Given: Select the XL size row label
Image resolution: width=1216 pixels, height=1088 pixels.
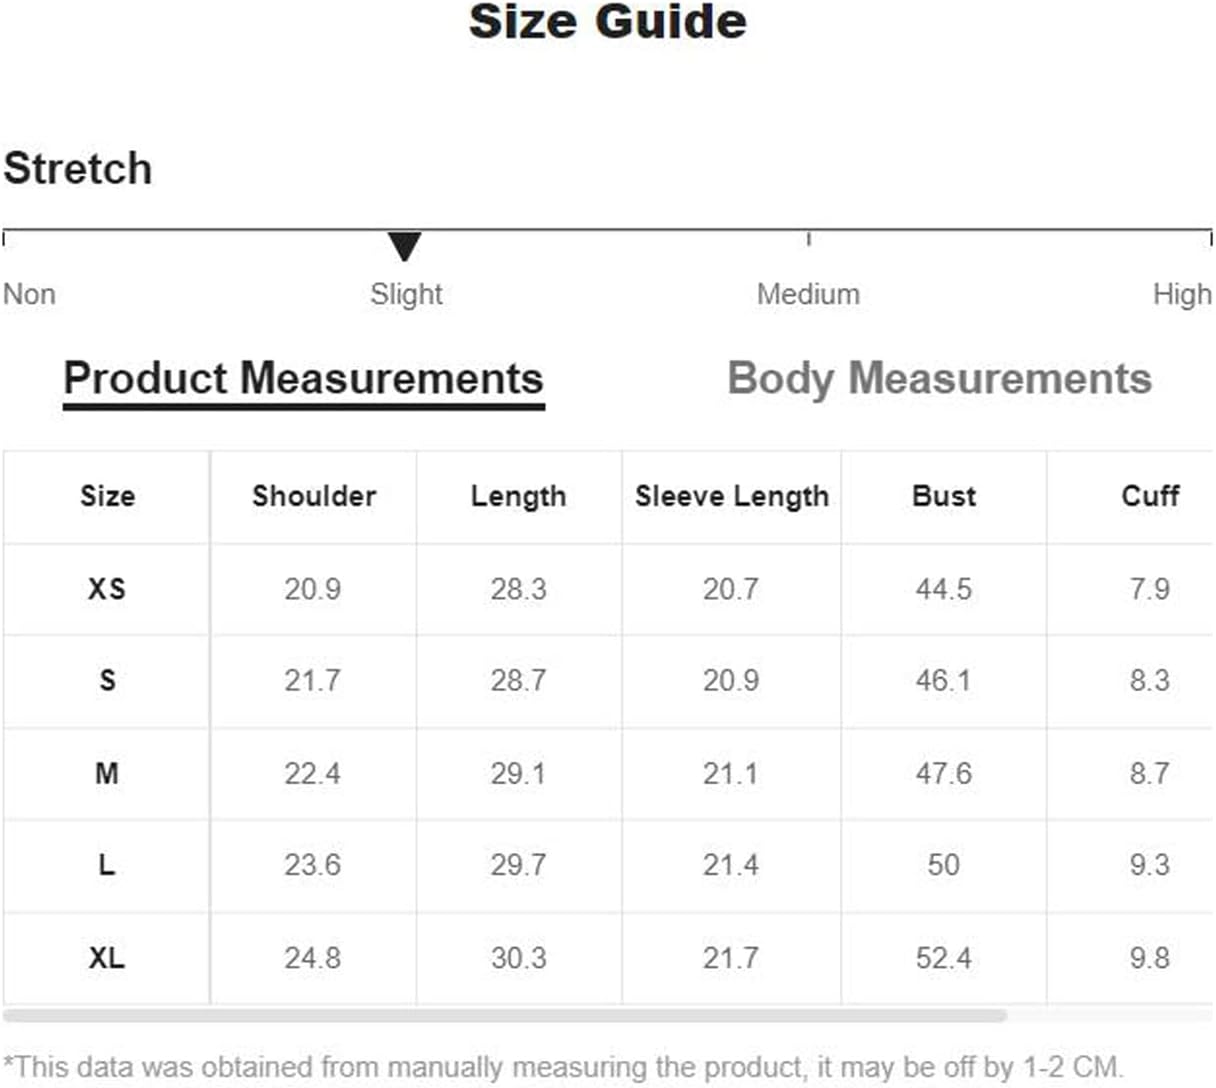Looking at the screenshot, I should point(107,958).
